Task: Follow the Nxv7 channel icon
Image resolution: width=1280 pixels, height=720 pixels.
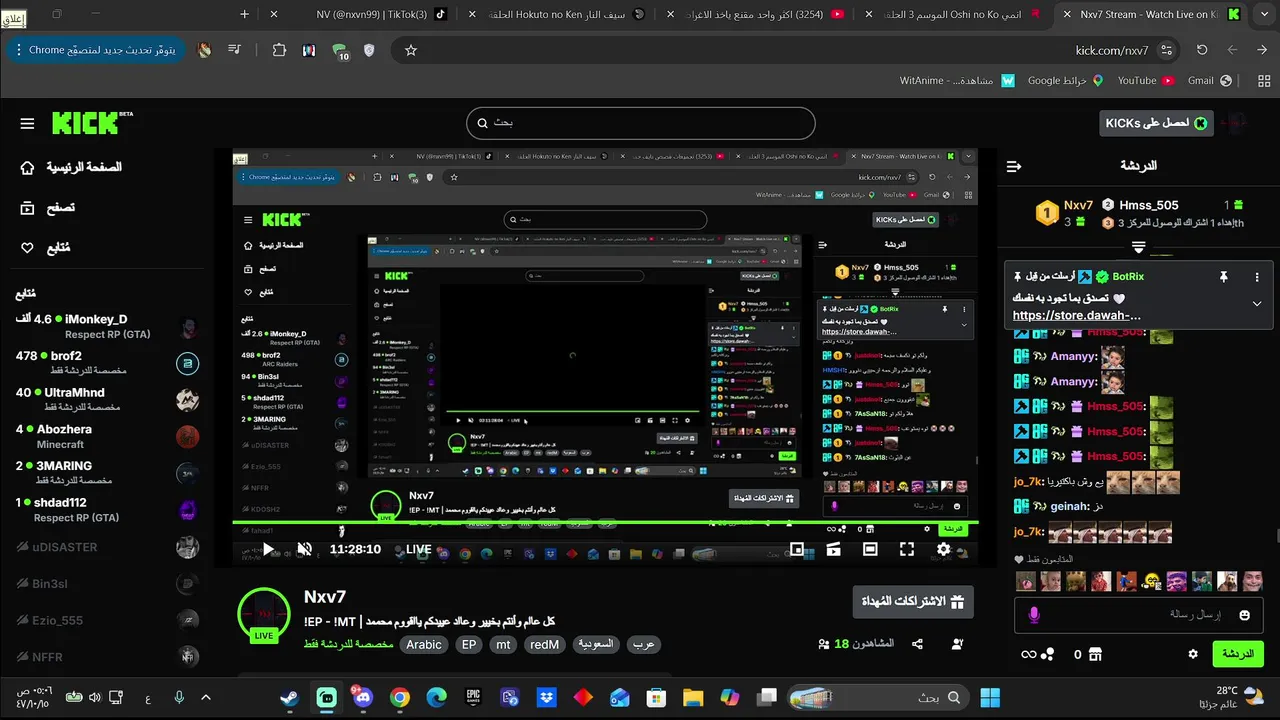Action: tap(958, 644)
